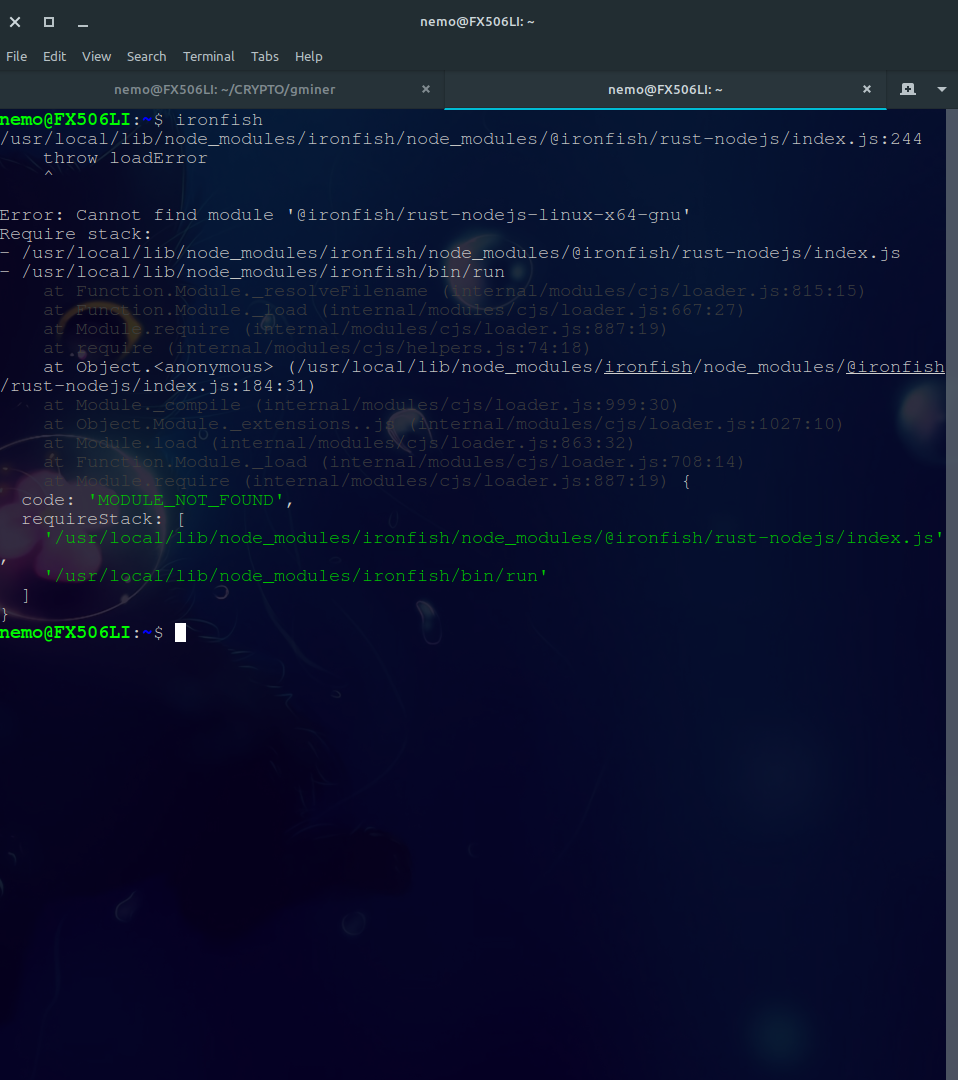Screen dimensions: 958x1080
Task: Click the terminal vertical scrollbar
Action: [952, 594]
